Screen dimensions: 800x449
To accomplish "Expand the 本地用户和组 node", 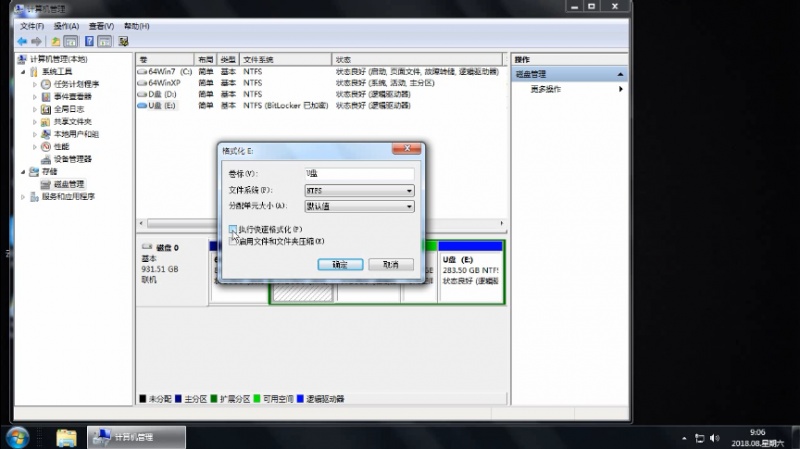I will pos(35,134).
